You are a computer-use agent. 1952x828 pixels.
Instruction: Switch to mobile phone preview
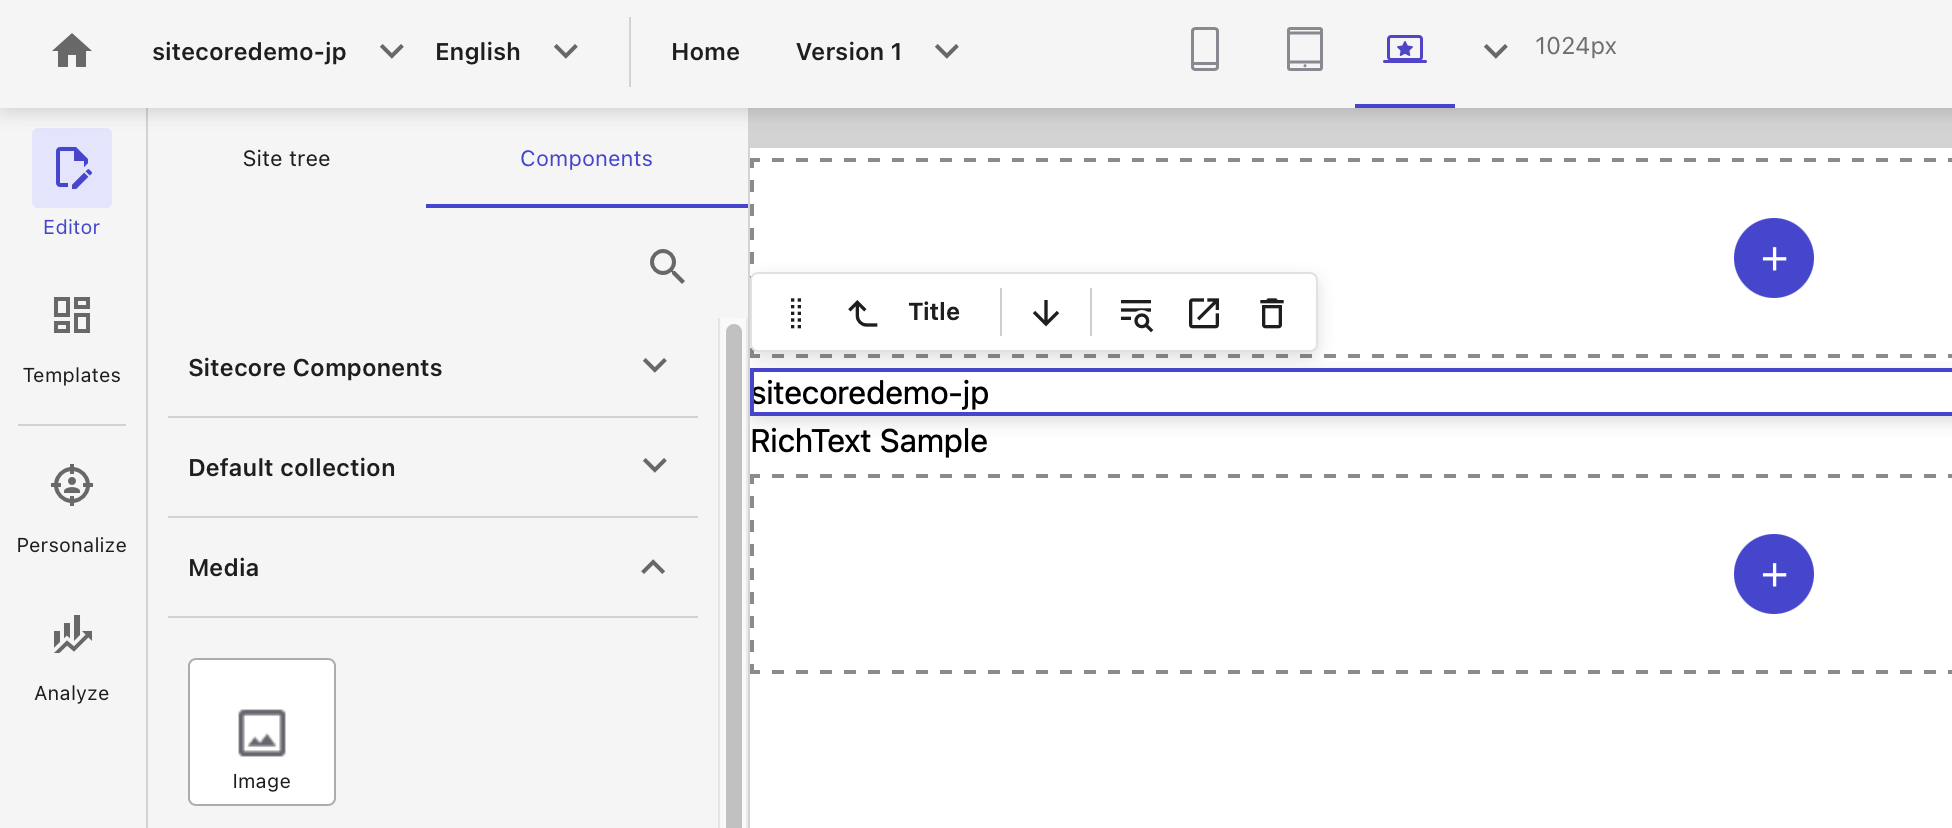(1205, 49)
